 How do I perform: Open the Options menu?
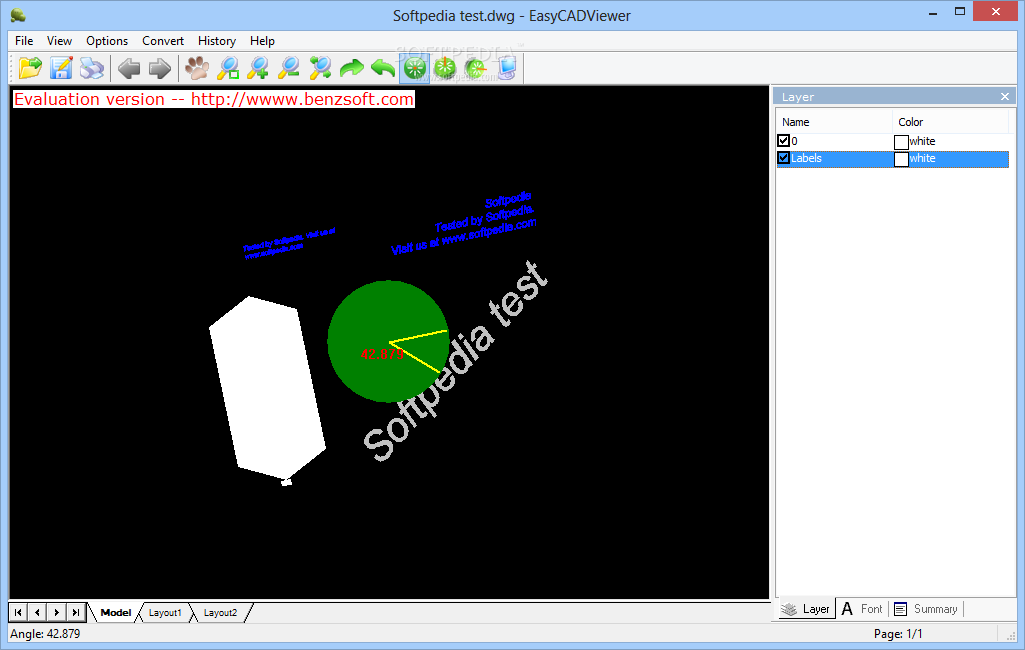[107, 41]
